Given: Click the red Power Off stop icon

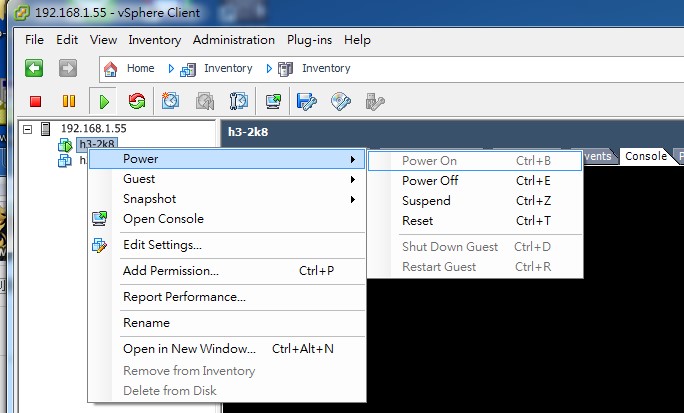Looking at the screenshot, I should click(35, 102).
